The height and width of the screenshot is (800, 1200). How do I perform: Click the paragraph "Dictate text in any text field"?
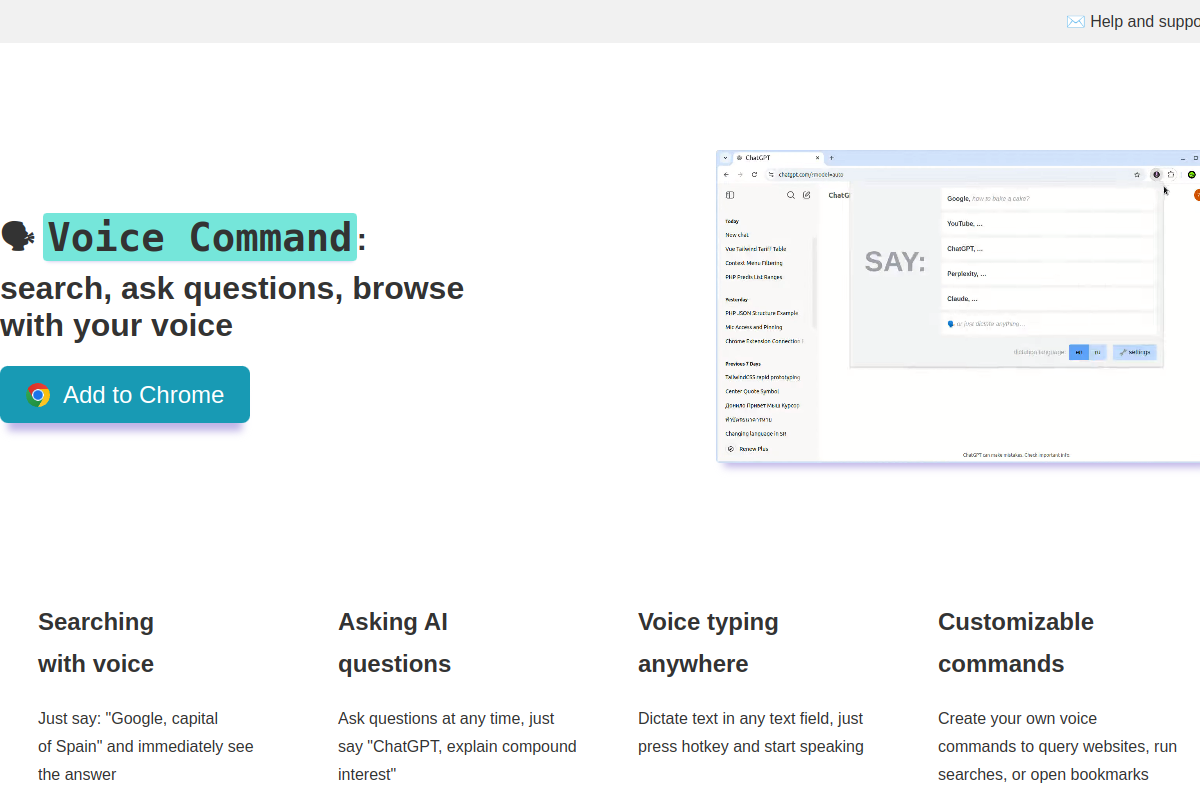pos(751,732)
